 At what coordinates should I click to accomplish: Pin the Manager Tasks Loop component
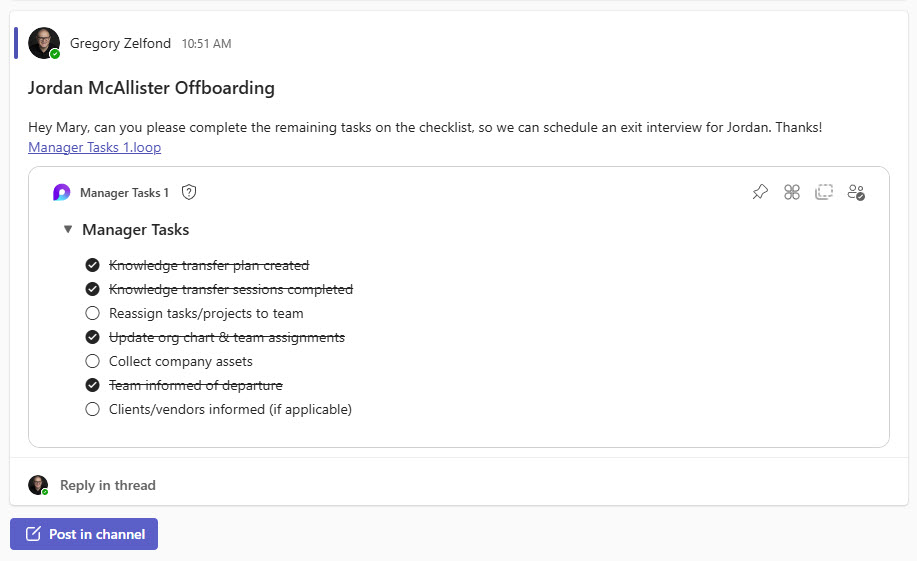click(760, 192)
